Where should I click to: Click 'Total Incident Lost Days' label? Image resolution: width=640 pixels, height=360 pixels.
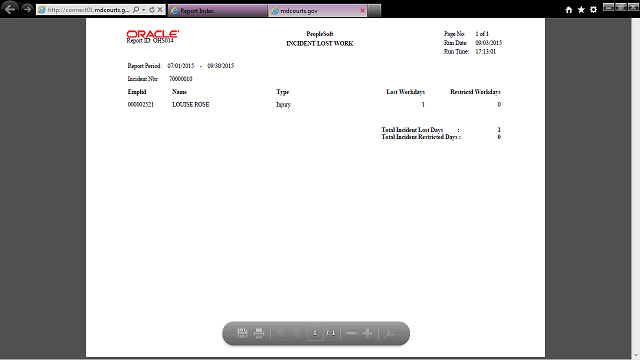(x=412, y=130)
